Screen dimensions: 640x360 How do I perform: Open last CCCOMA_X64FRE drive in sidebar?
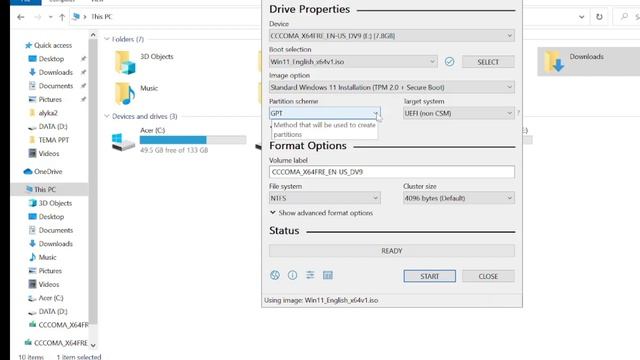tap(56, 343)
